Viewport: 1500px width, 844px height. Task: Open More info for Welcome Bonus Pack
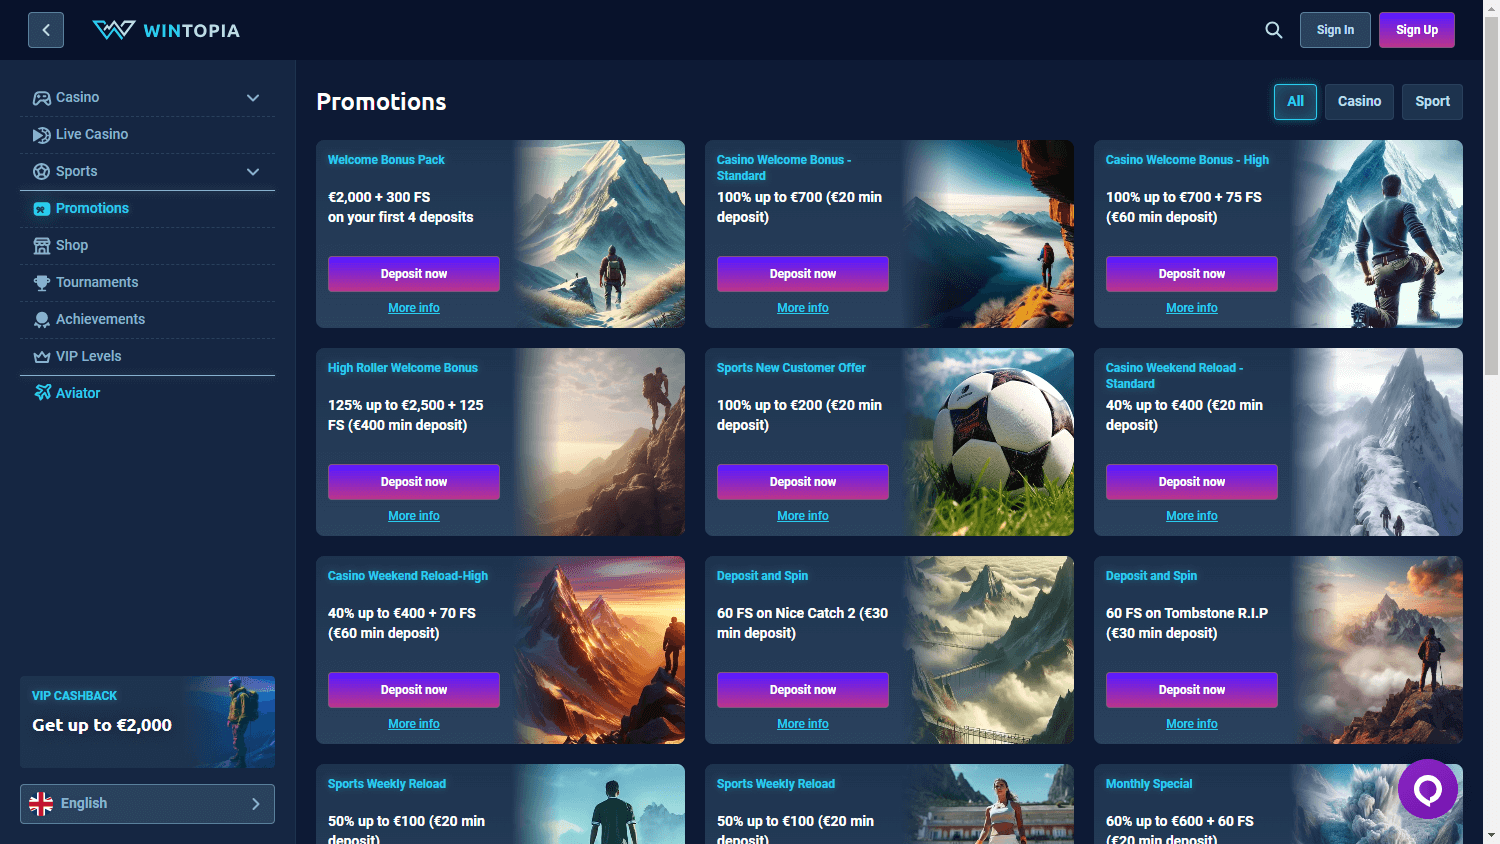pos(414,308)
